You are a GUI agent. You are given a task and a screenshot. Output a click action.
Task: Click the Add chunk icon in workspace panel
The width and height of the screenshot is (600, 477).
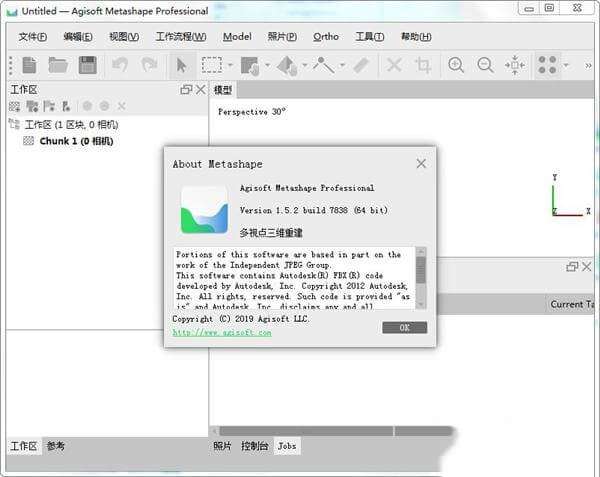coord(16,106)
